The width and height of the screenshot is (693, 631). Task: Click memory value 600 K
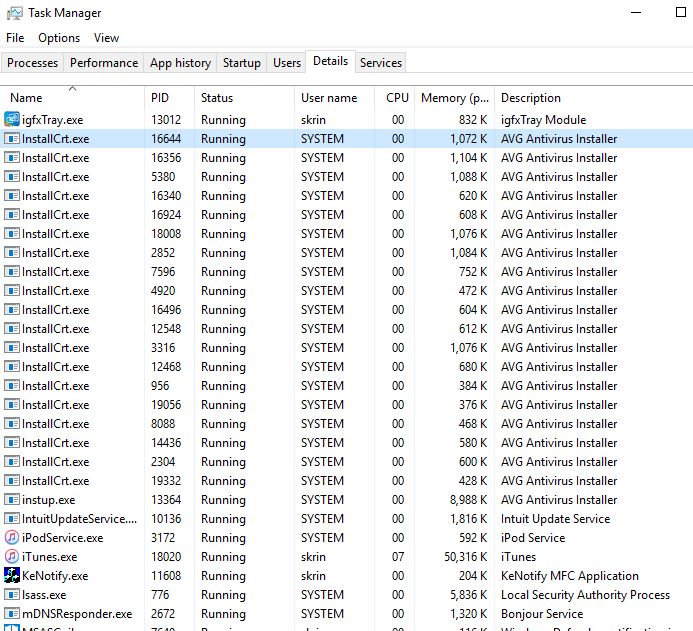[473, 462]
